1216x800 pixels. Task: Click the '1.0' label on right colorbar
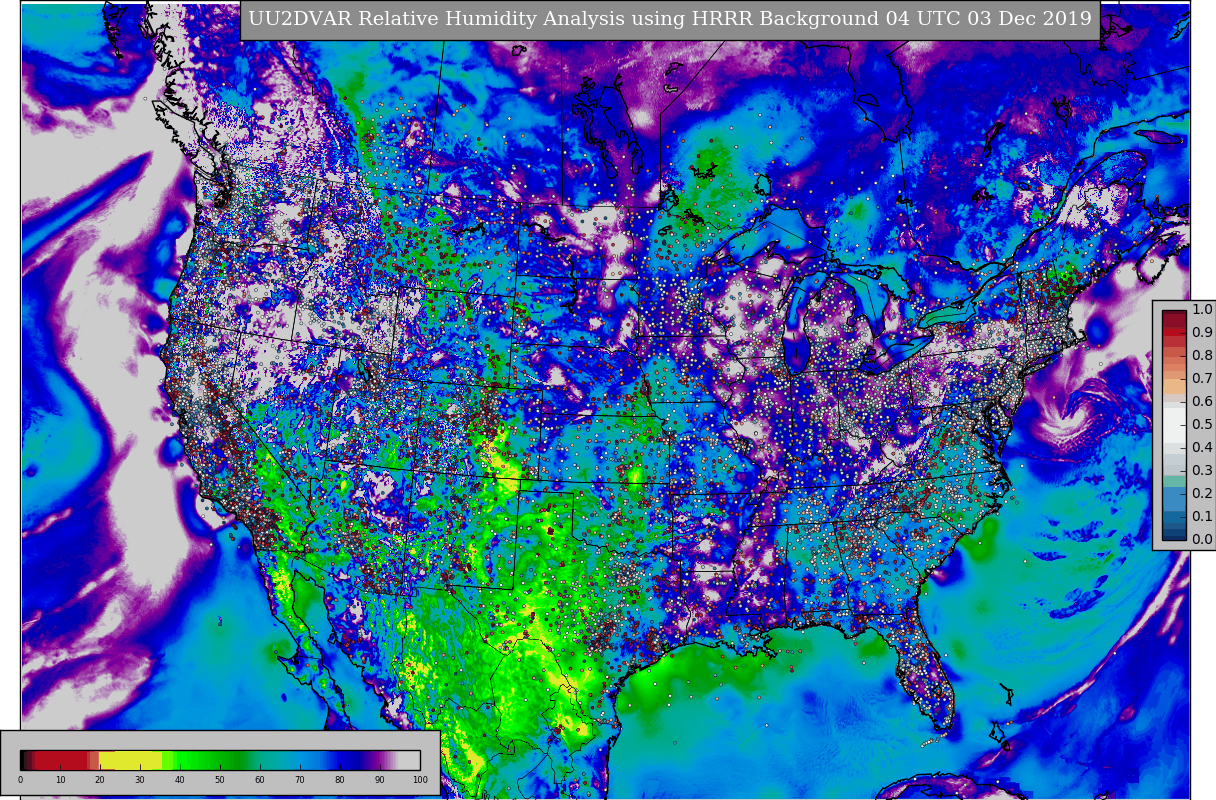(1202, 309)
